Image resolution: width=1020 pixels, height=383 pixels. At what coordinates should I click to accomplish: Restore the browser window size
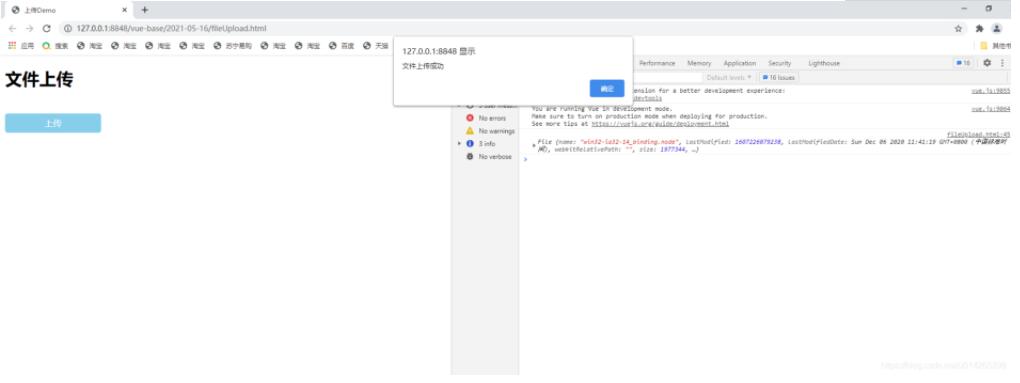pos(989,9)
